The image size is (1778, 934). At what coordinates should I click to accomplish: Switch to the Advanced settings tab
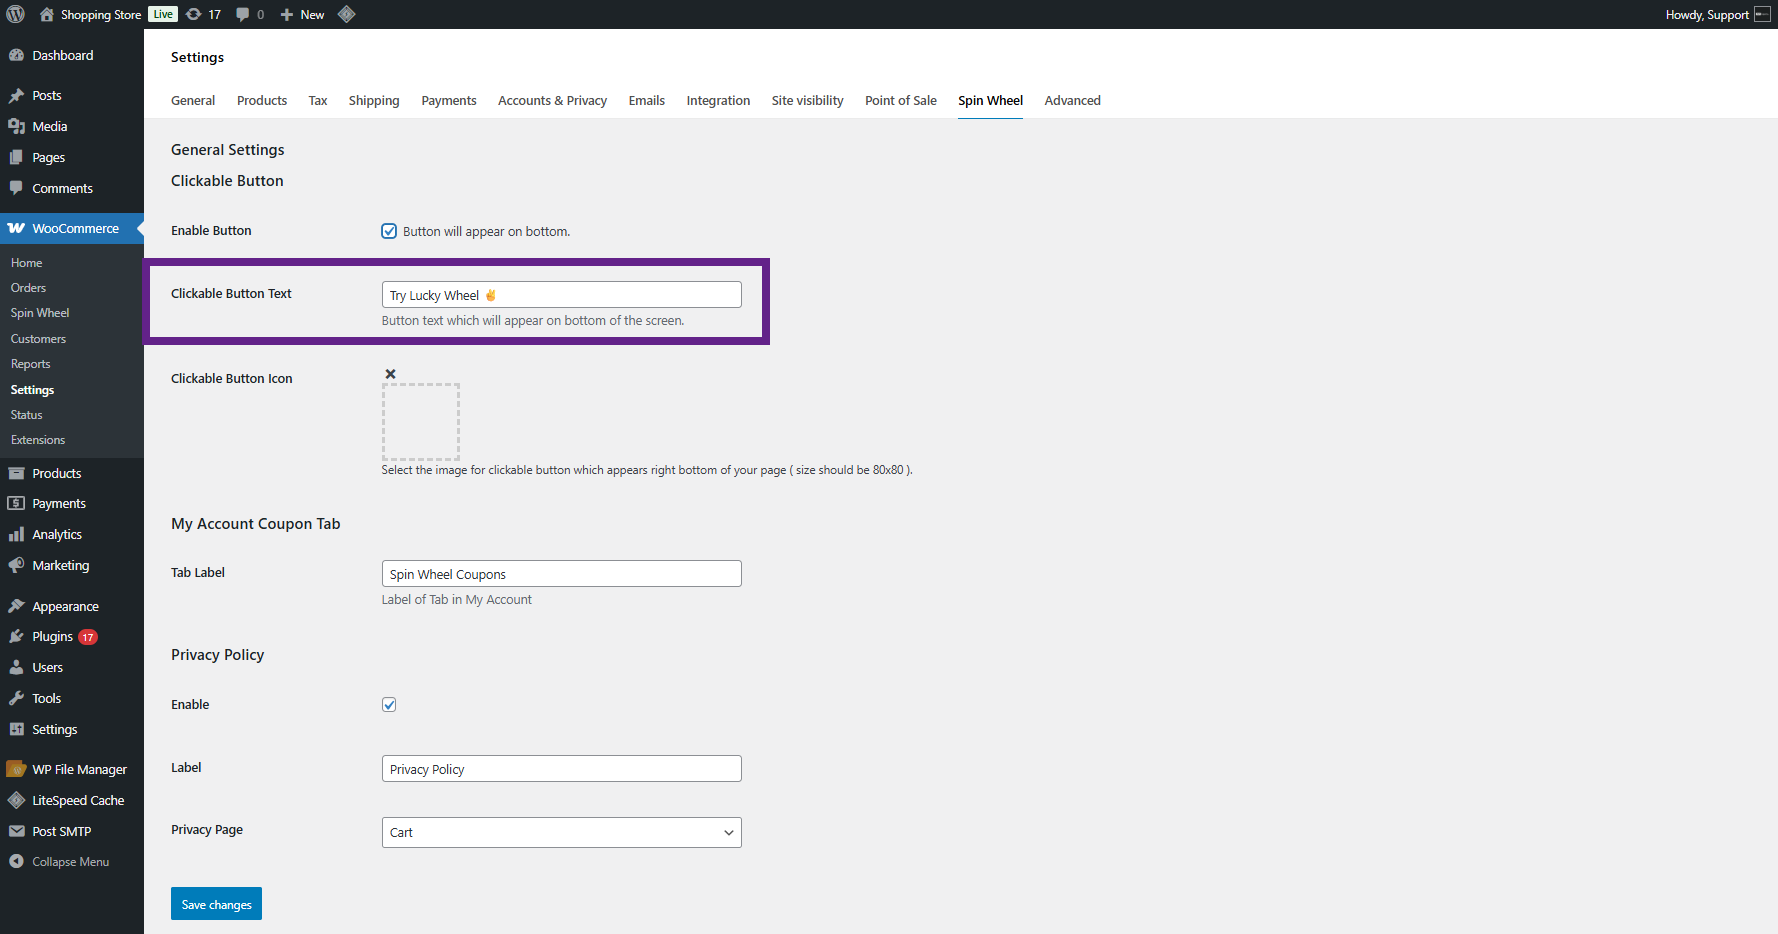[1072, 100]
